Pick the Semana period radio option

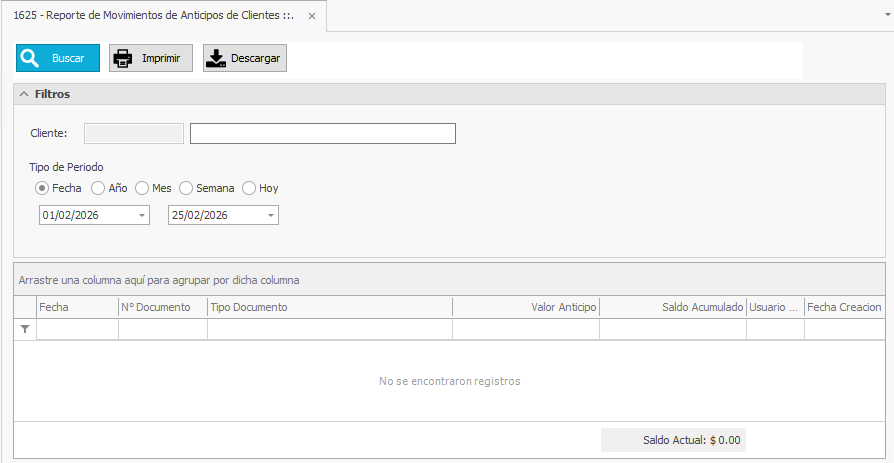pos(186,188)
